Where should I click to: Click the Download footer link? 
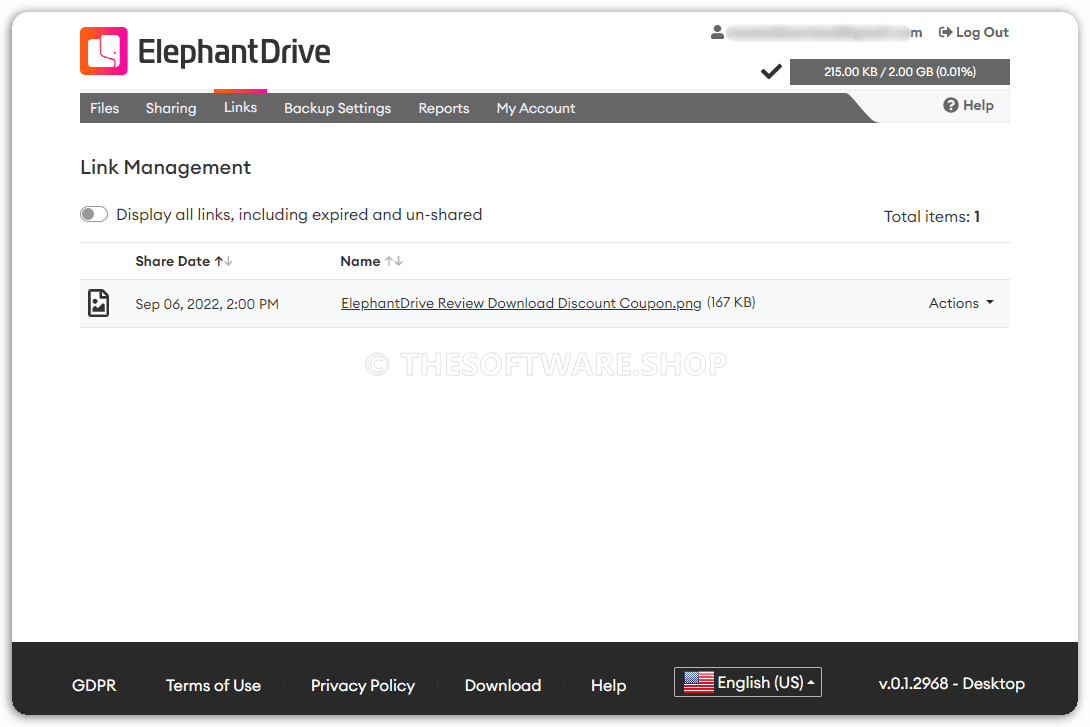pyautogui.click(x=503, y=685)
